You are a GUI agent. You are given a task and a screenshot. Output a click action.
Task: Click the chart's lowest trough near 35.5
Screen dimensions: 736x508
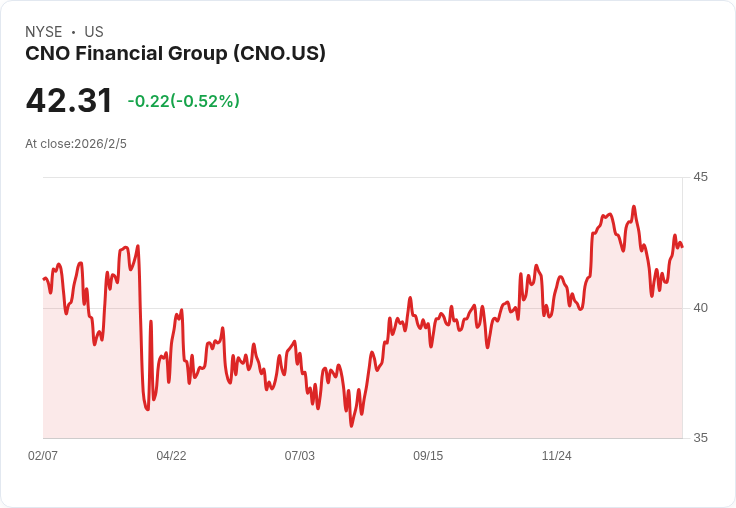tap(351, 425)
